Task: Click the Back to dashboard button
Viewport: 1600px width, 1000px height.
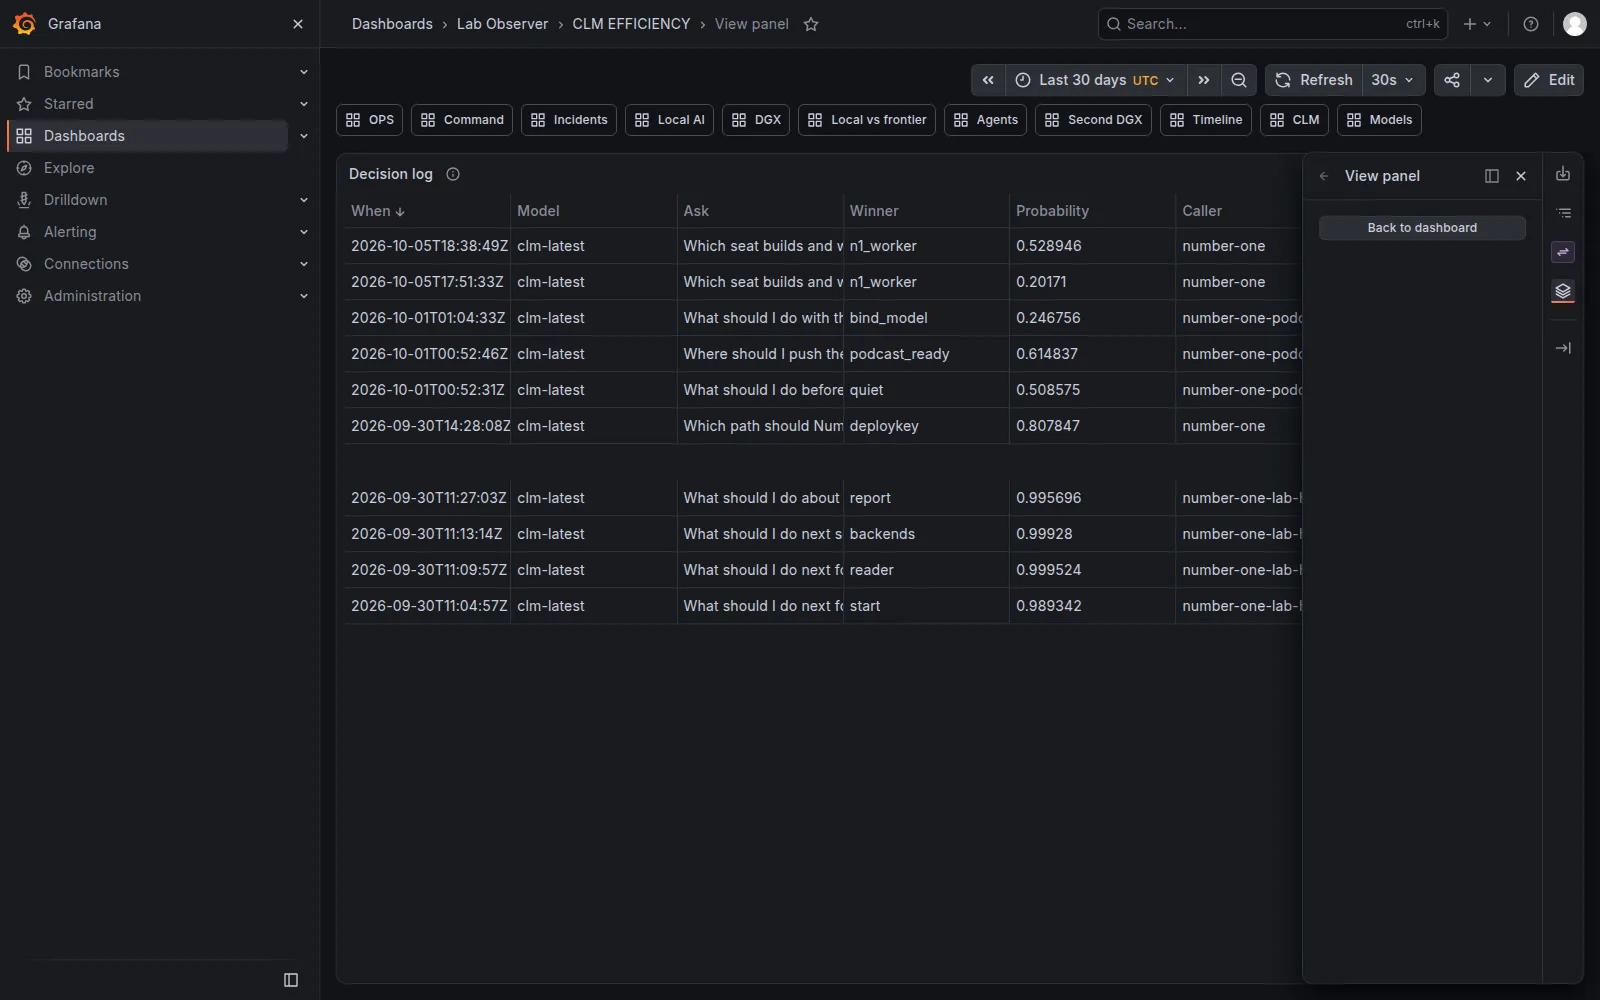Action: click(x=1422, y=228)
